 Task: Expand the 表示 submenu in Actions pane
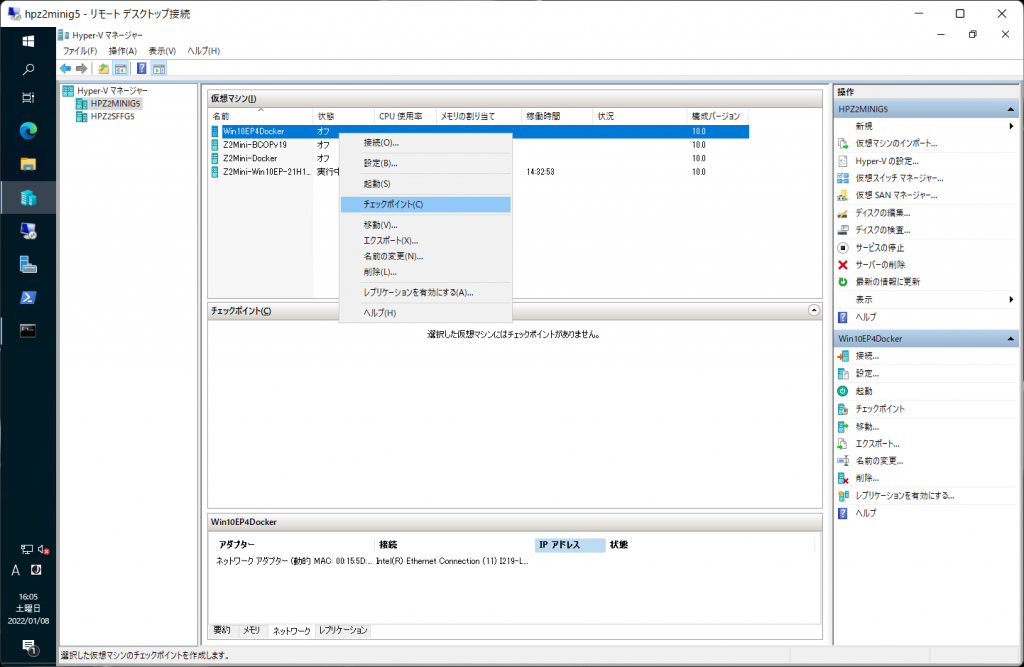point(1011,300)
